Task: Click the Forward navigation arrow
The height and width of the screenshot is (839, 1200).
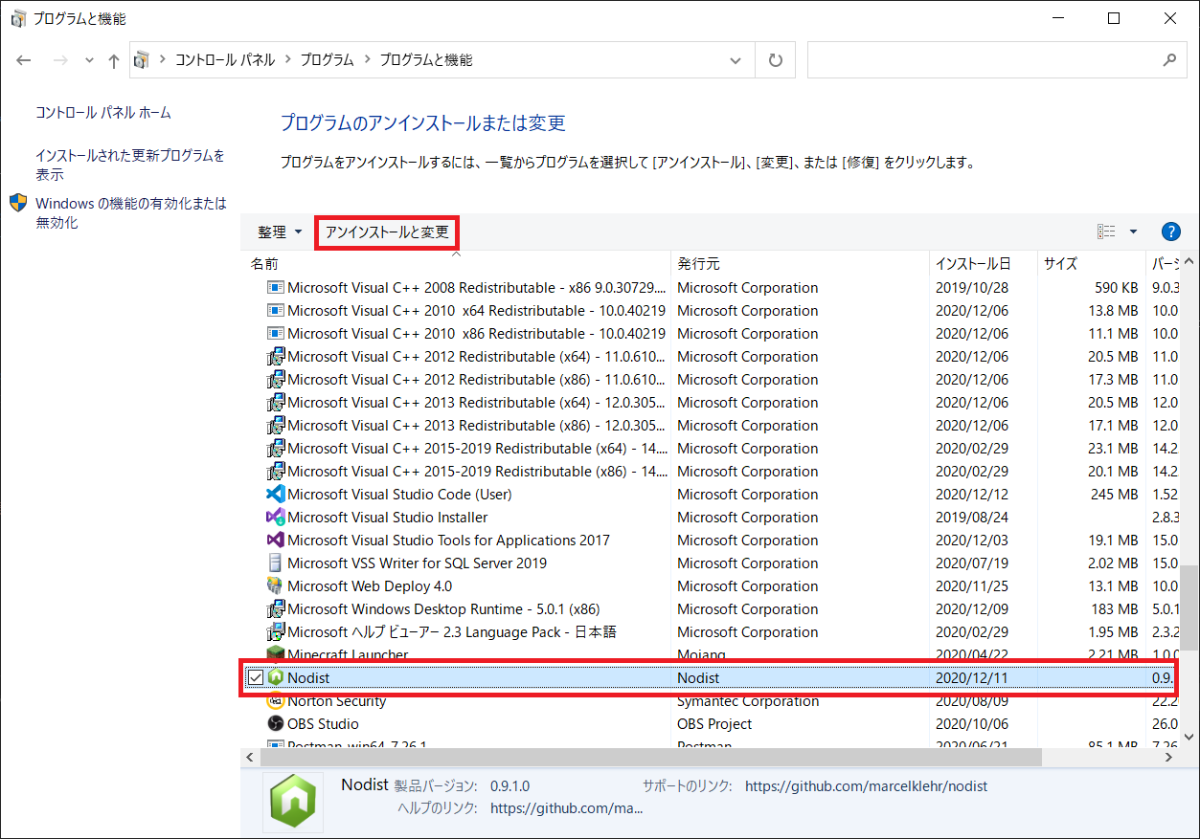Action: point(60,60)
